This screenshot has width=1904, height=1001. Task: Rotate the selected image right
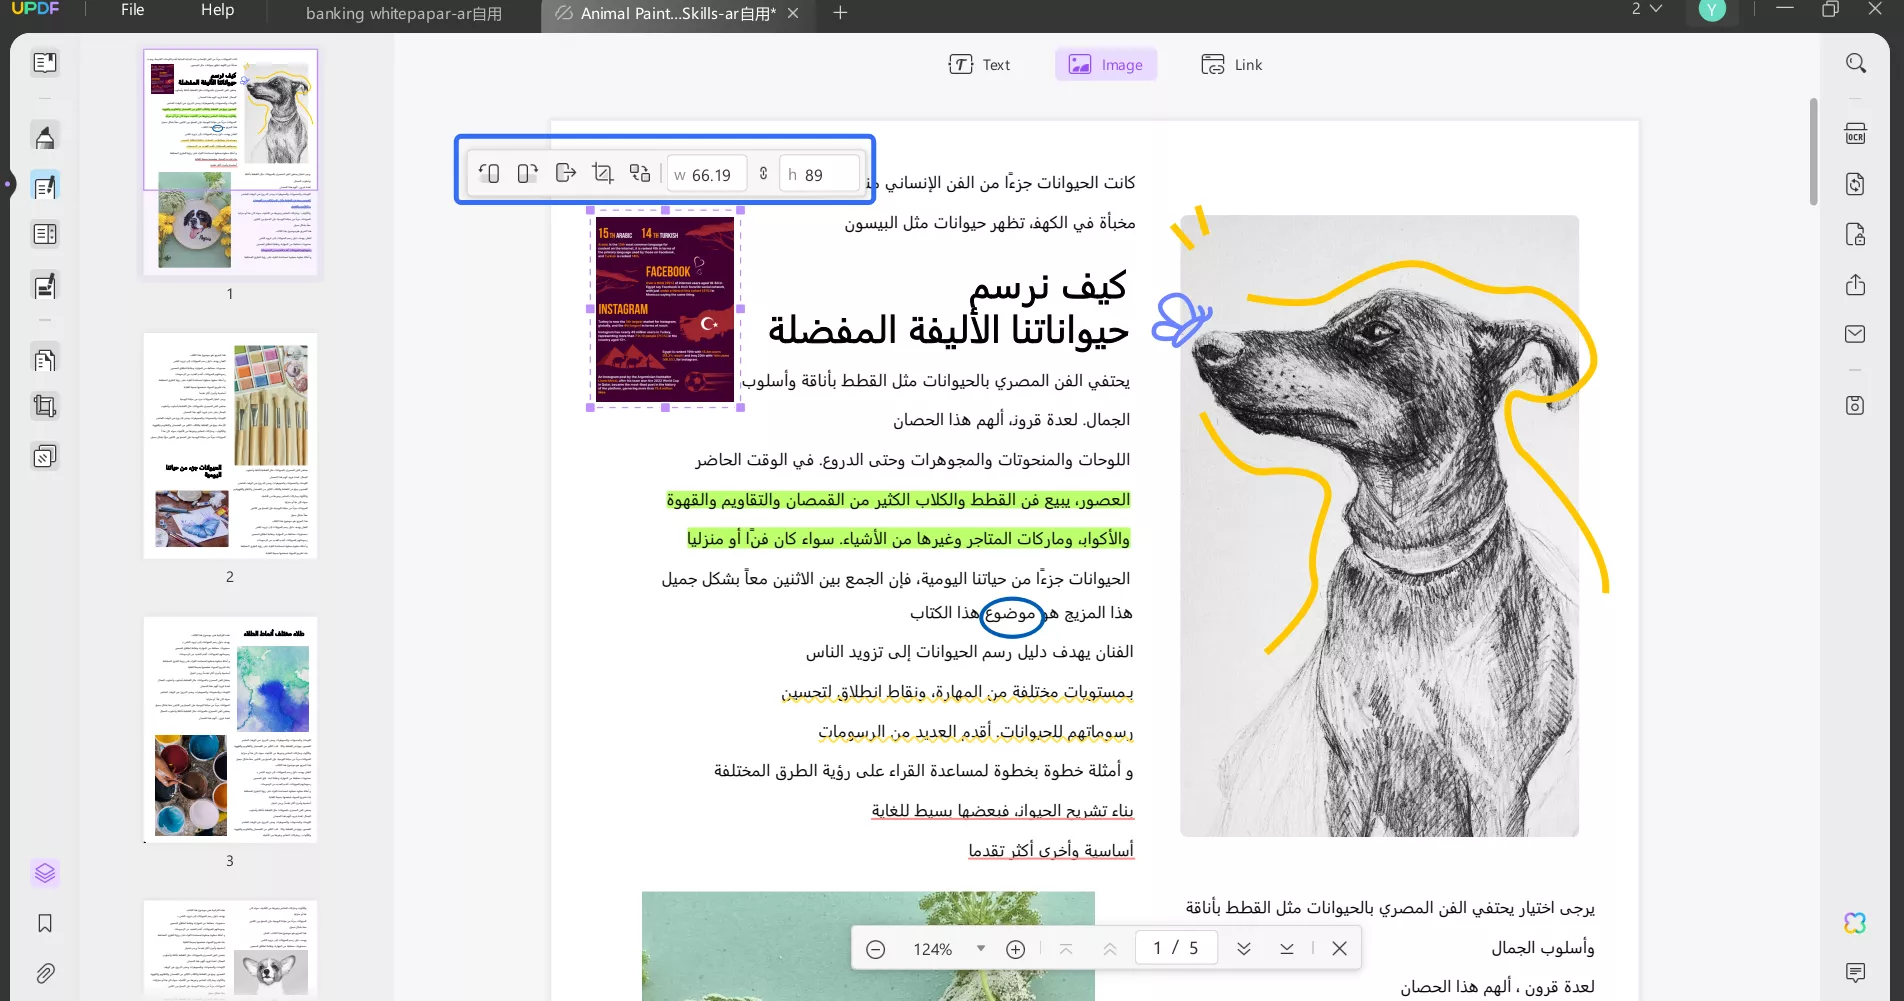(527, 173)
